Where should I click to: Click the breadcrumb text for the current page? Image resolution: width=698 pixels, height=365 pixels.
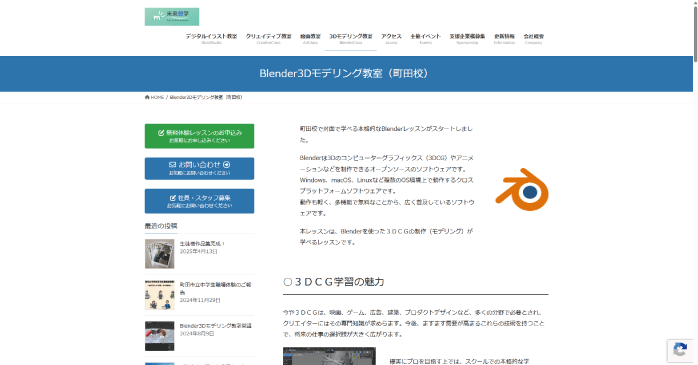click(206, 97)
